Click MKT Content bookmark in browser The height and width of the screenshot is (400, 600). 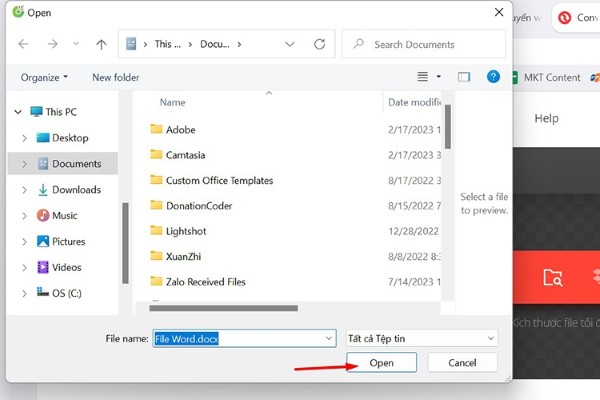pyautogui.click(x=552, y=78)
